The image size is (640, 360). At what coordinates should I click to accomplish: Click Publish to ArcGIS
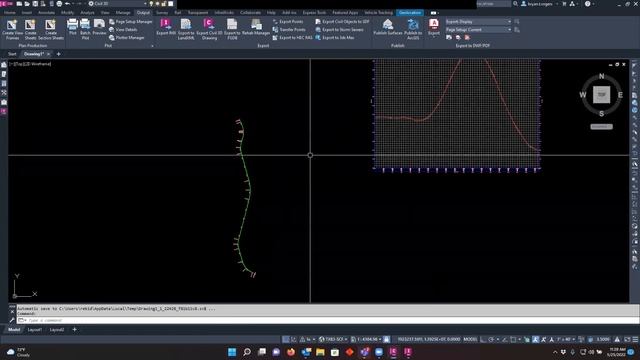tap(413, 29)
